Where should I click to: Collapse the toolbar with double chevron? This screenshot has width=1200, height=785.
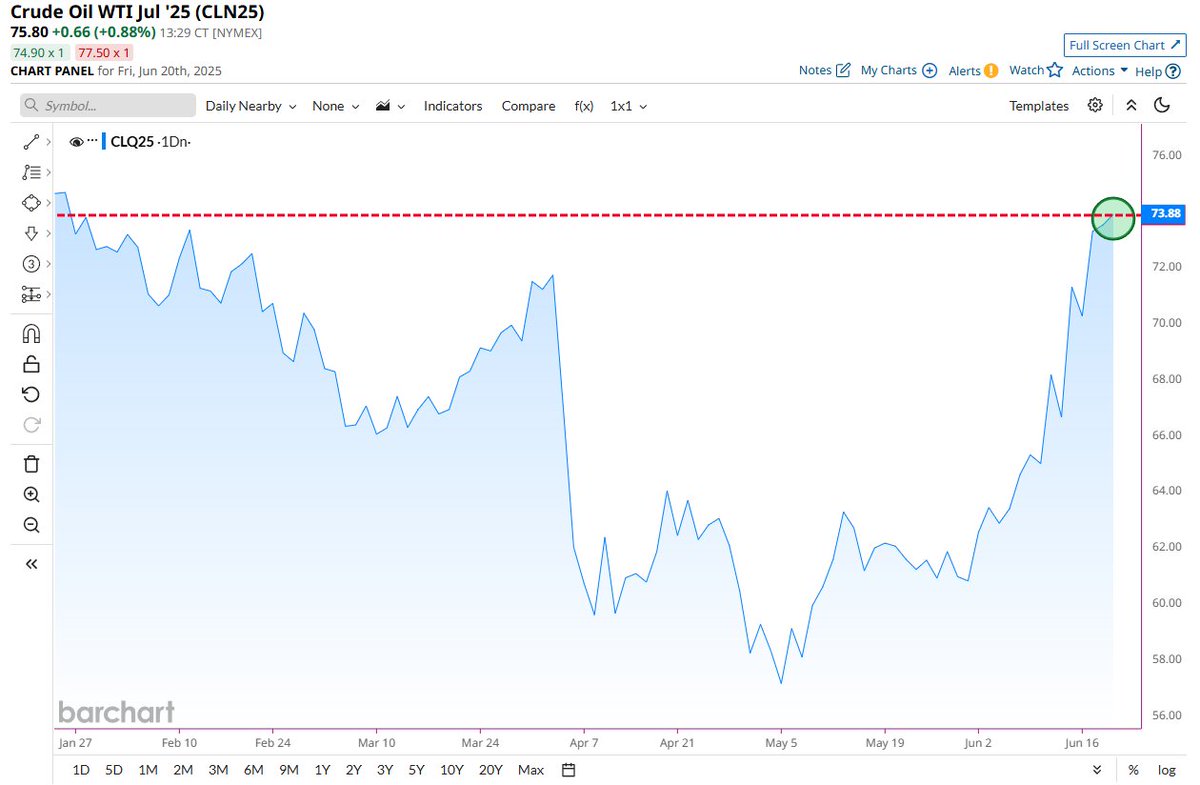1131,105
